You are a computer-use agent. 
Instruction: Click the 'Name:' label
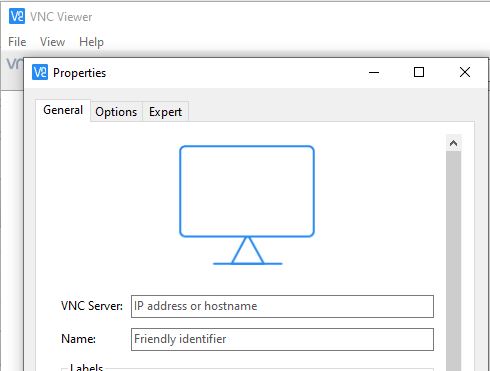coord(78,339)
